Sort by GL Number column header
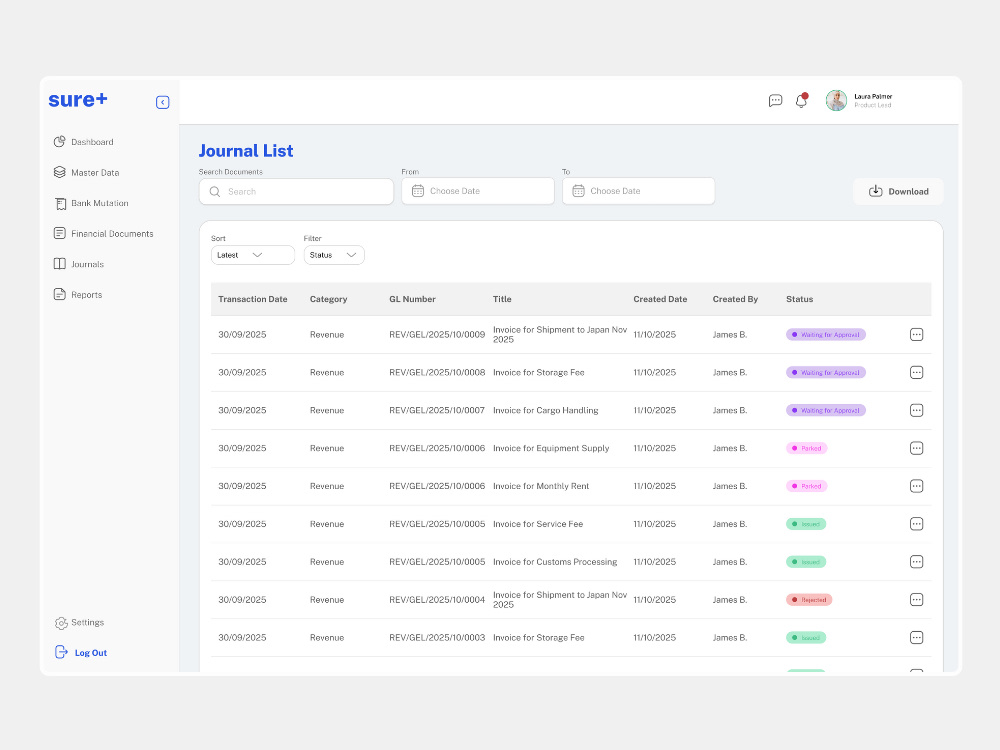 (412, 299)
